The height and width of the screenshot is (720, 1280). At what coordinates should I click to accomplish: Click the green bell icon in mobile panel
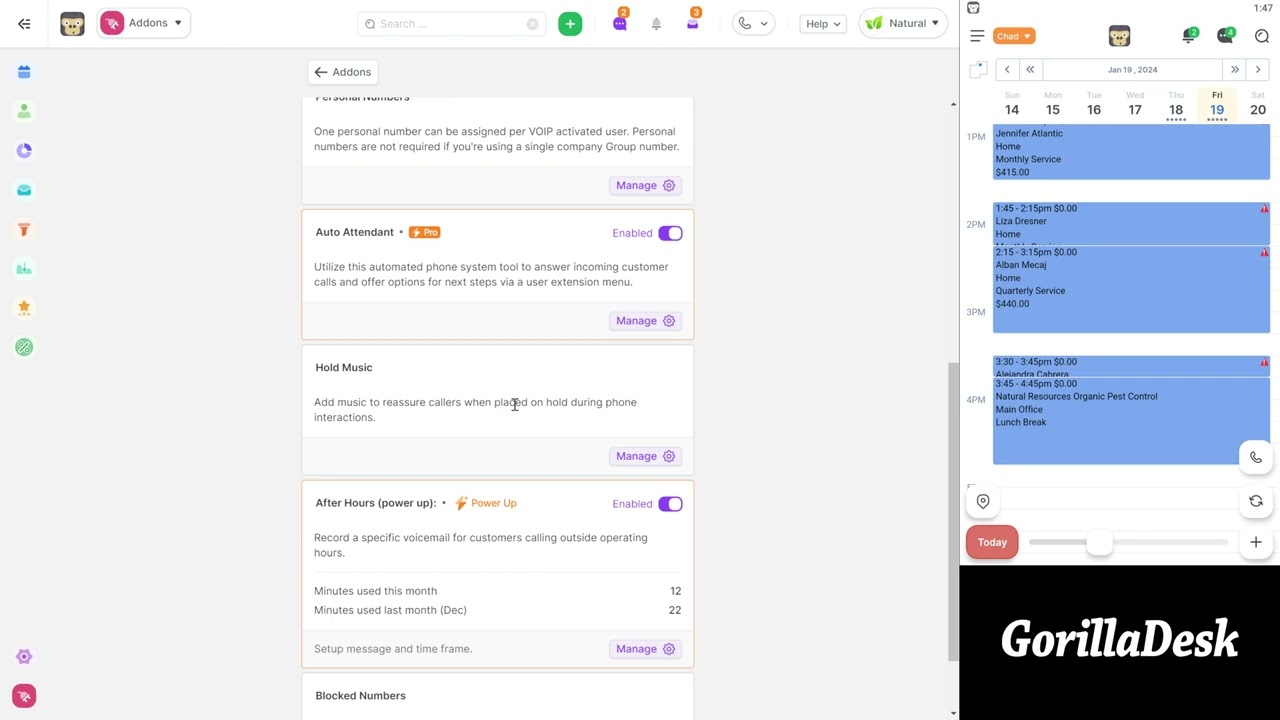click(x=1190, y=36)
